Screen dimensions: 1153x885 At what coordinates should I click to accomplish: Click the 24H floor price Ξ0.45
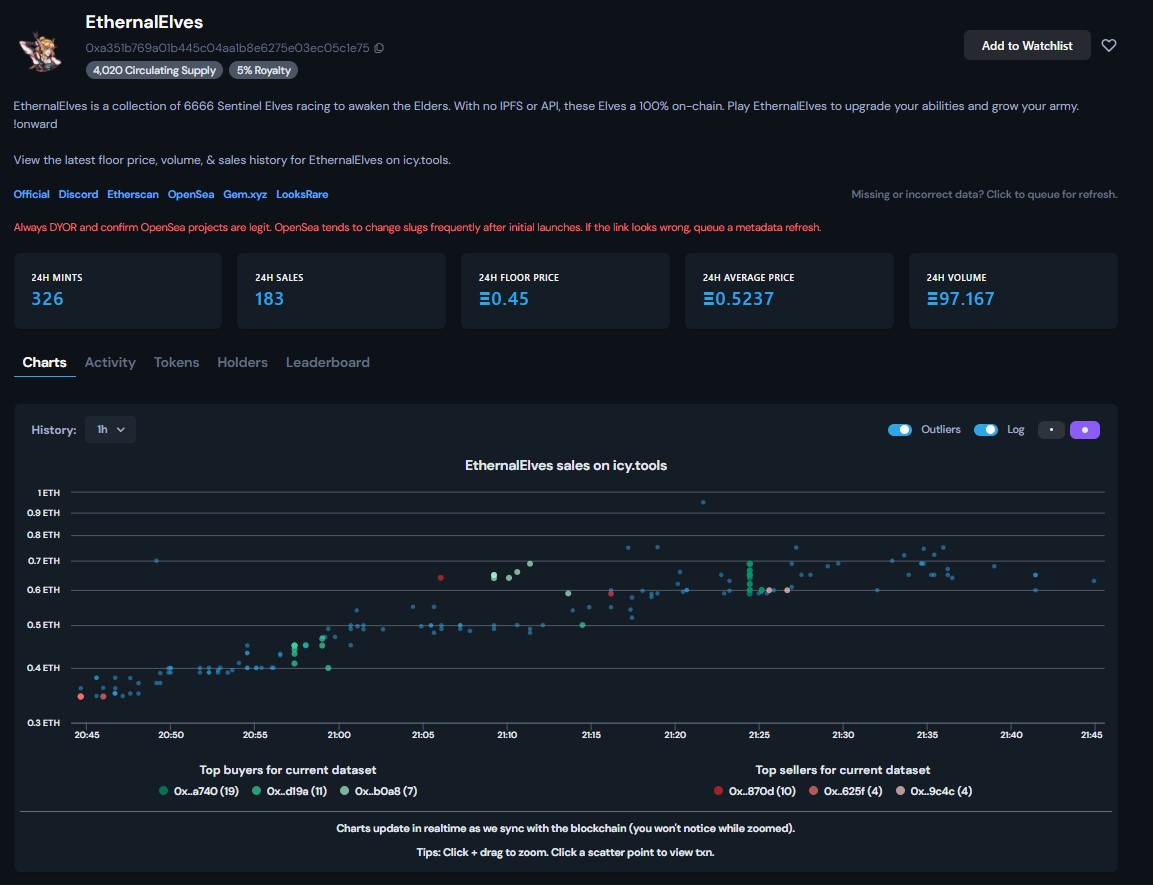pyautogui.click(x=504, y=298)
